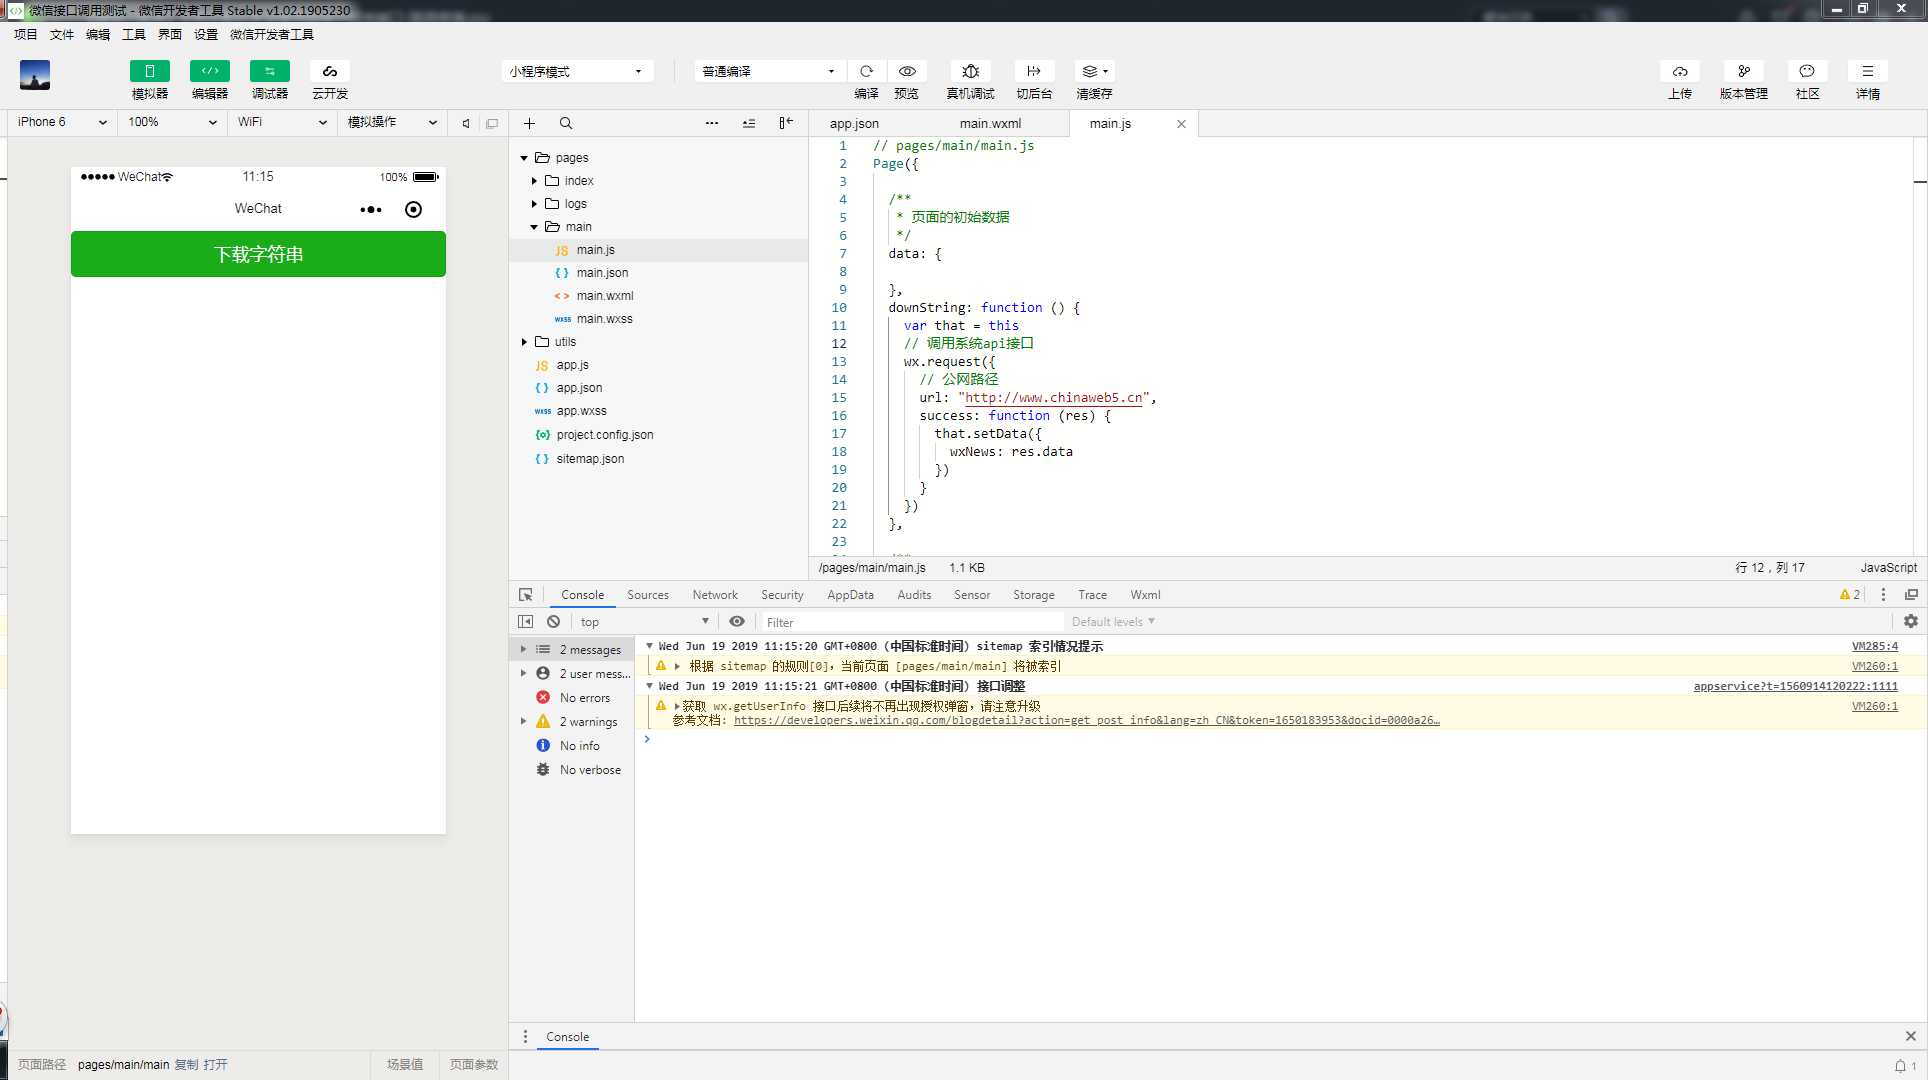Image resolution: width=1928 pixels, height=1080 pixels.
Task: Open the iPhone 6 device dropdown
Action: pyautogui.click(x=62, y=122)
